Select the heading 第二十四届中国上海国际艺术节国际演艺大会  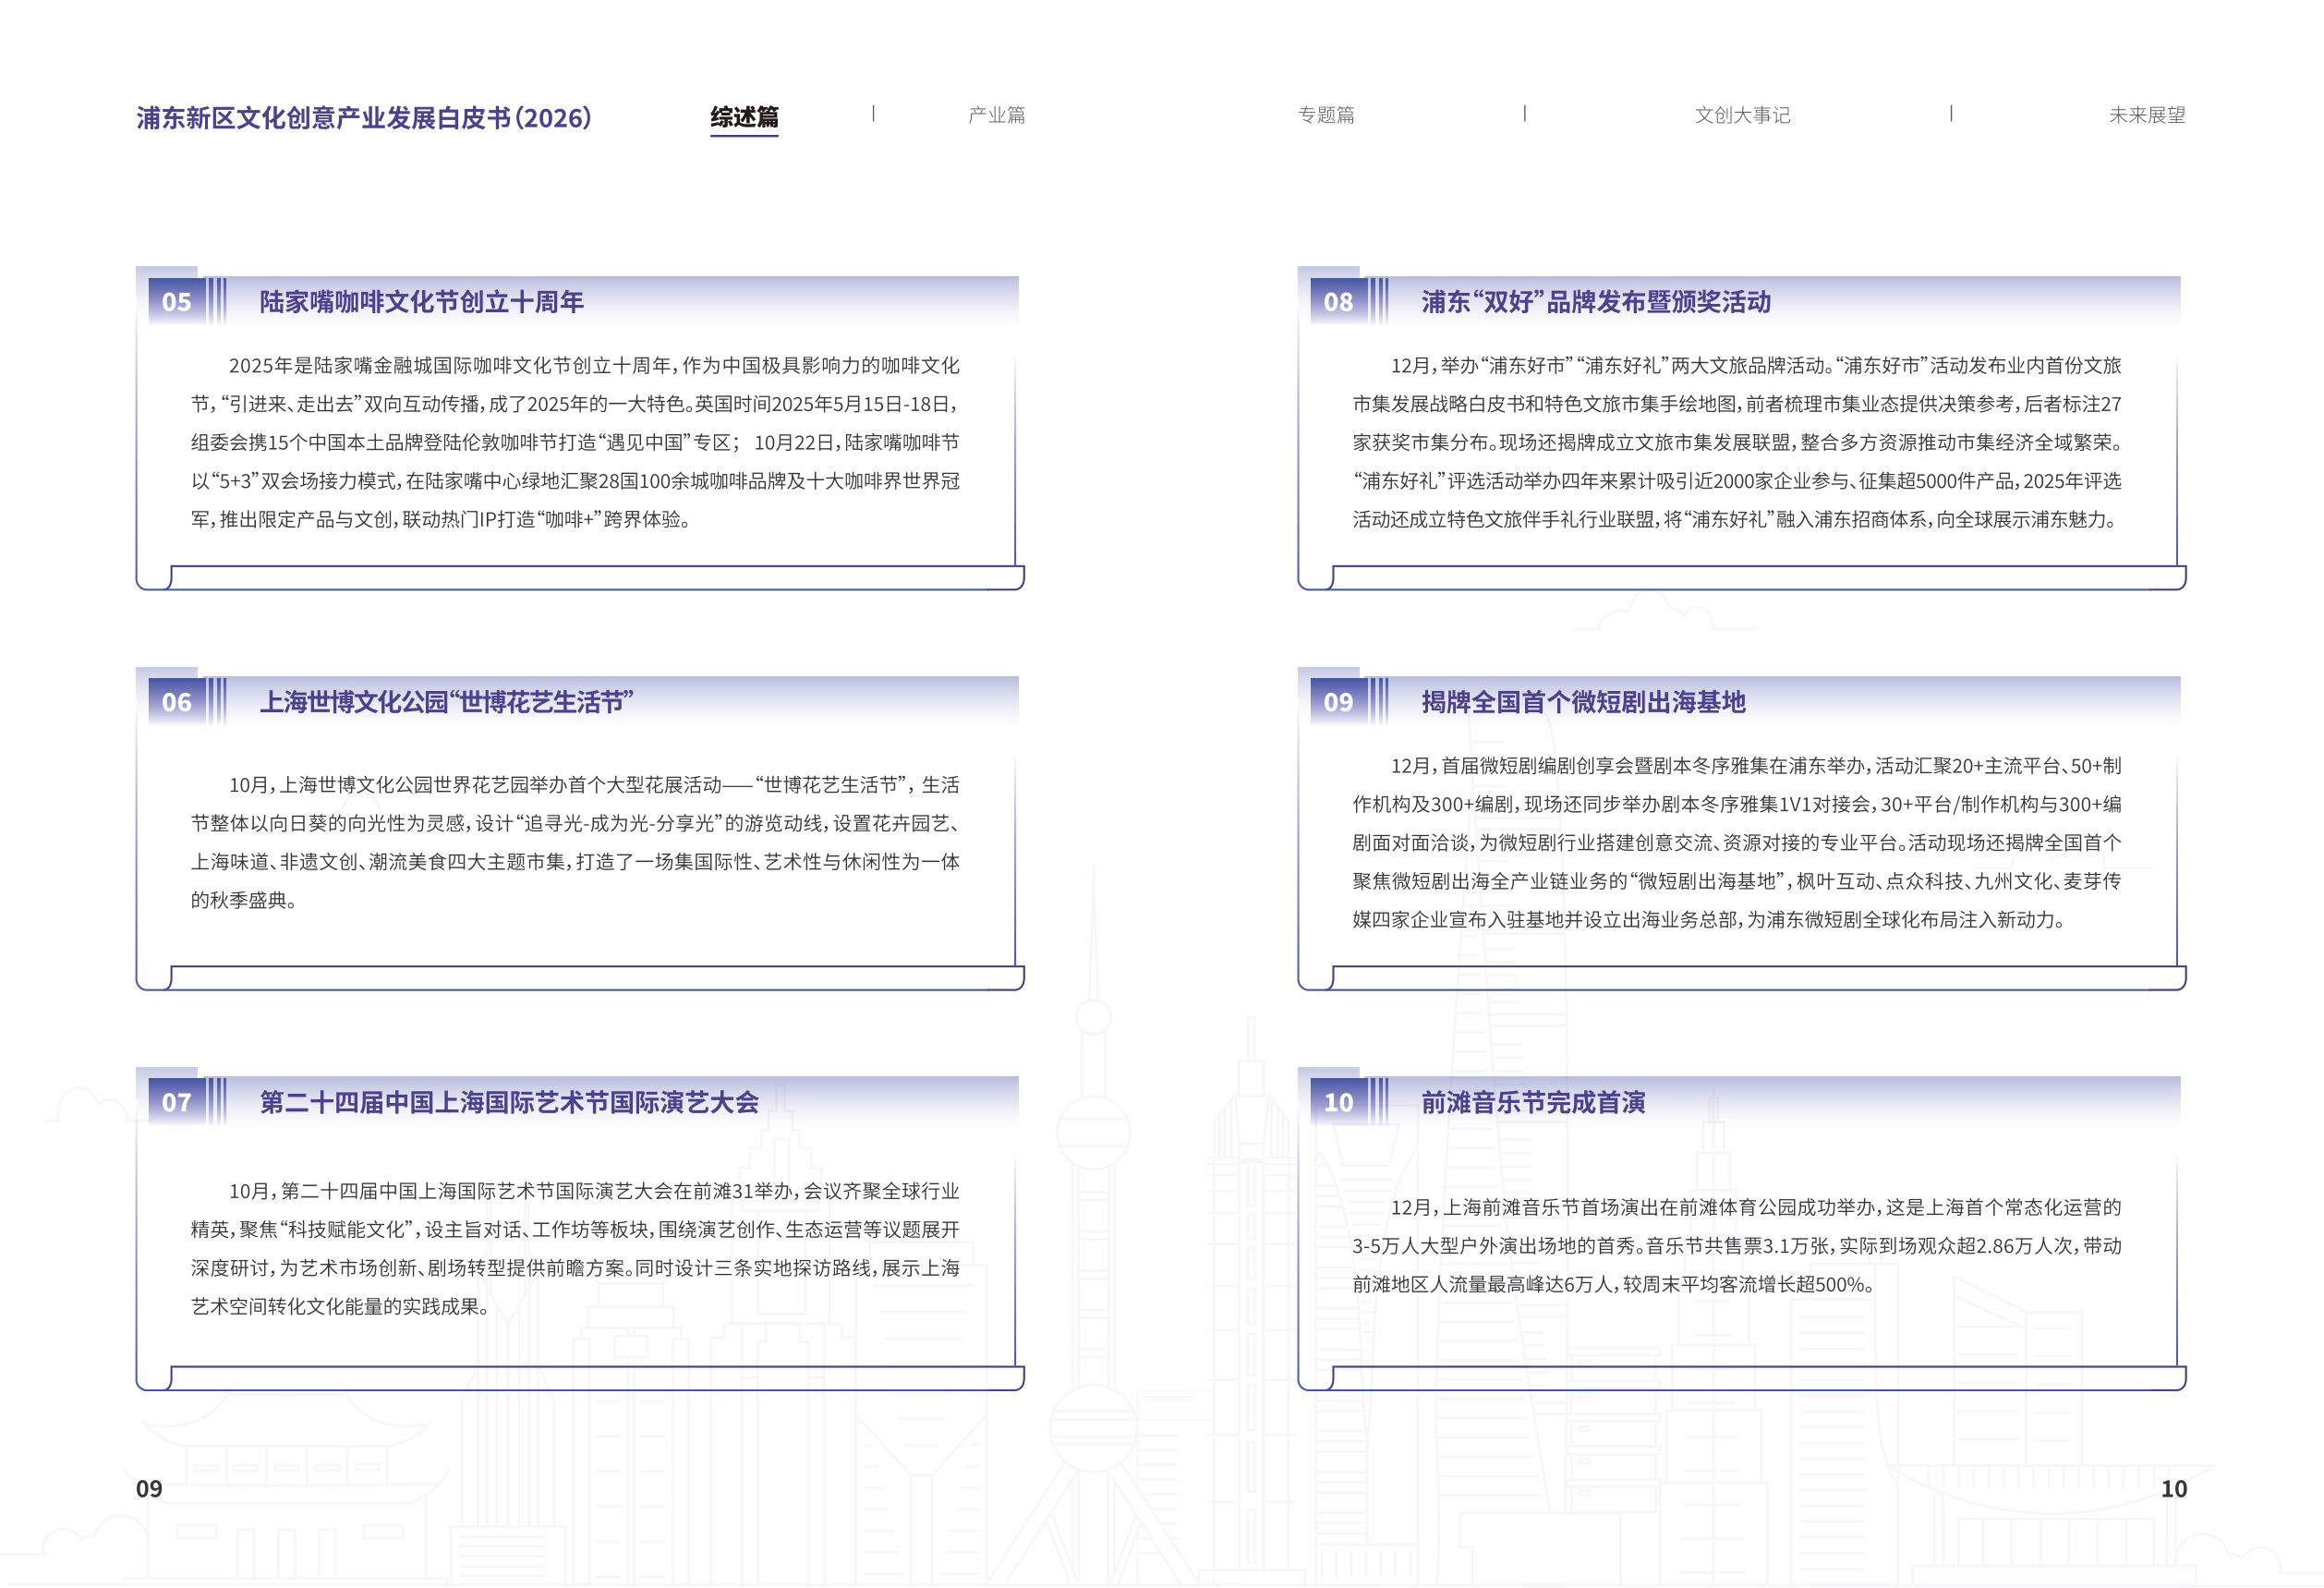[x=509, y=1102]
